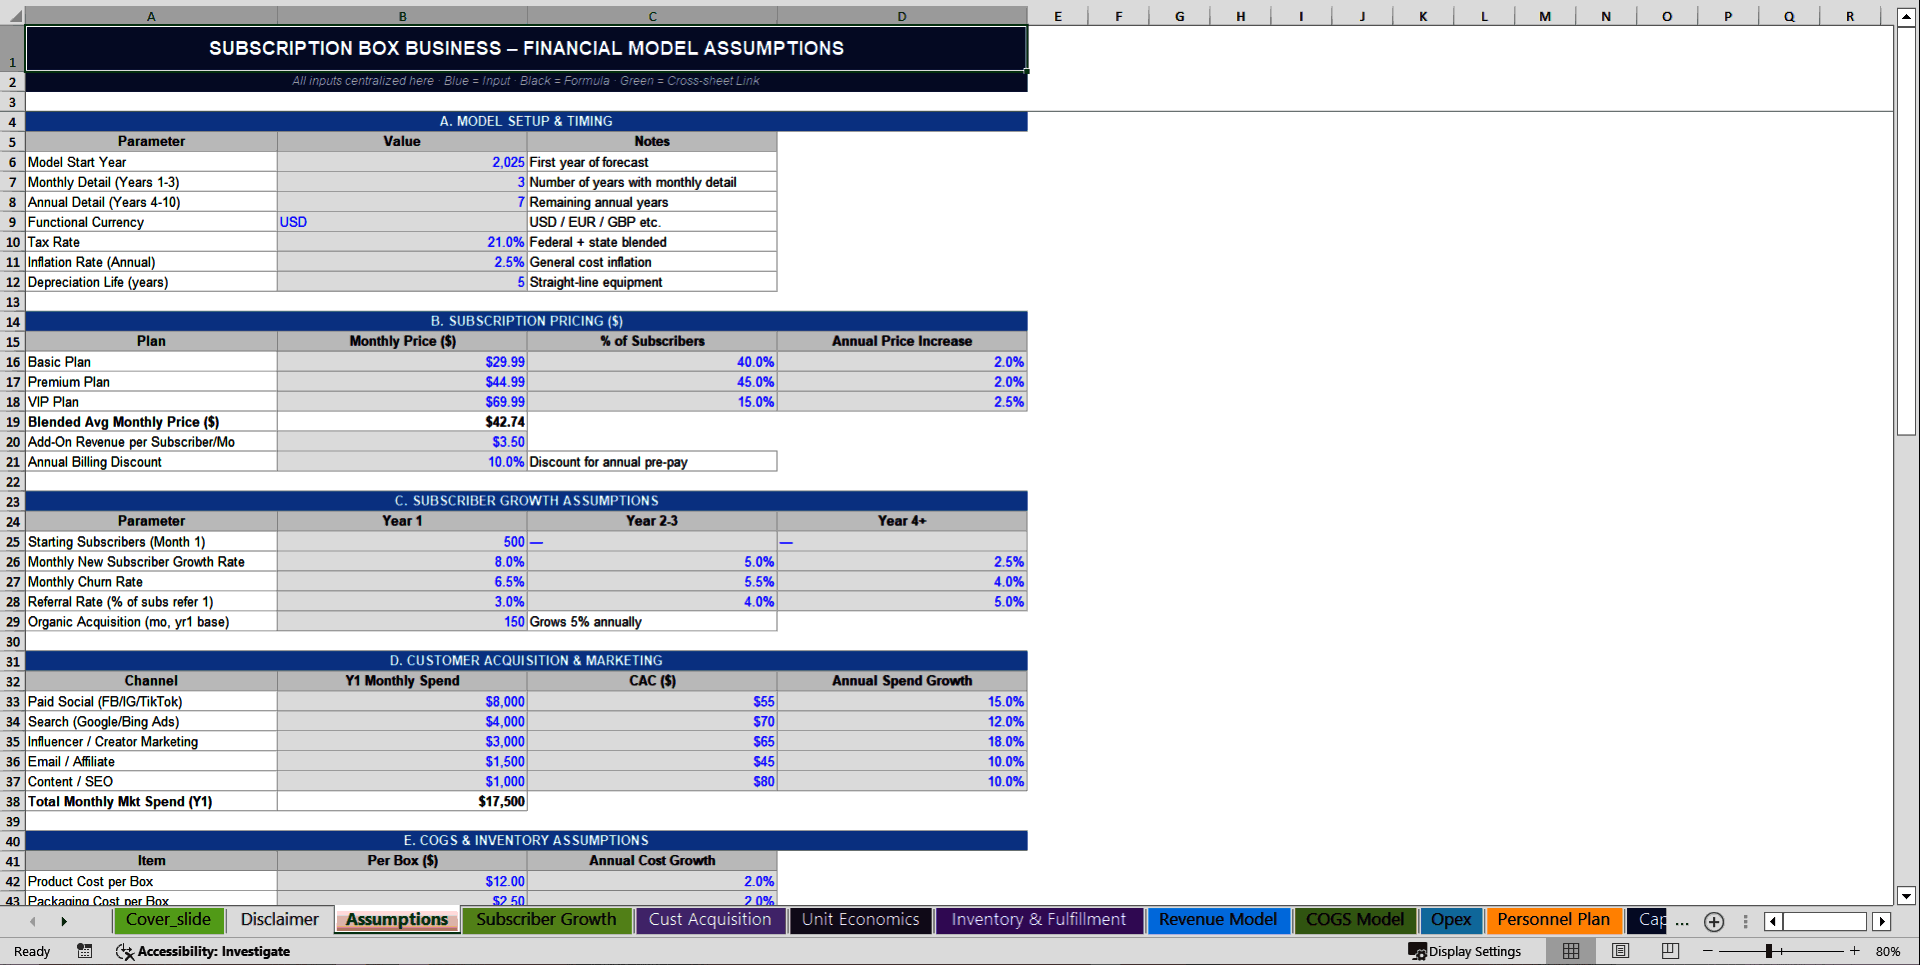Select column D header

901,16
